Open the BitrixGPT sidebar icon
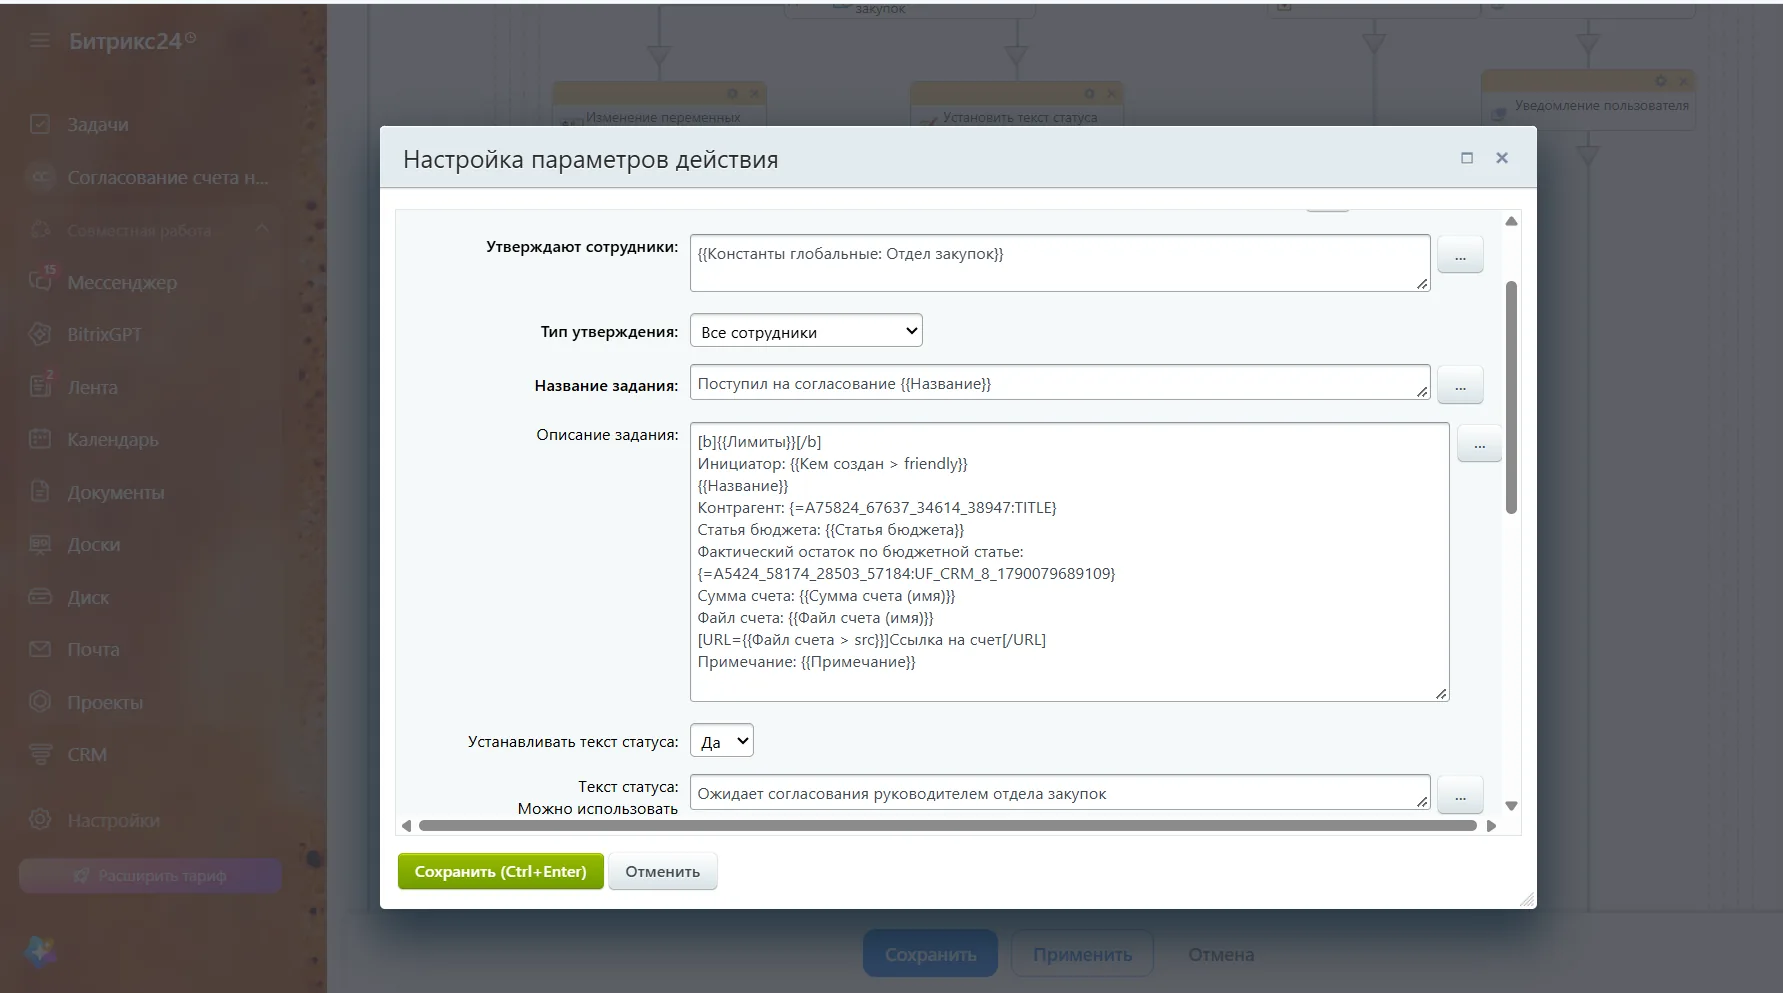Viewport: 1783px width, 993px height. click(40, 334)
